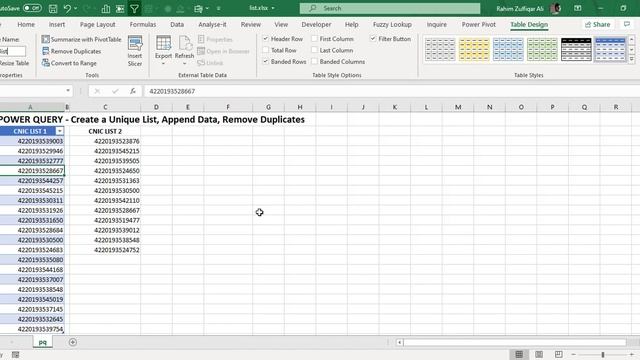Open the comments icon beside Share
640x360 pixels.
(627, 24)
